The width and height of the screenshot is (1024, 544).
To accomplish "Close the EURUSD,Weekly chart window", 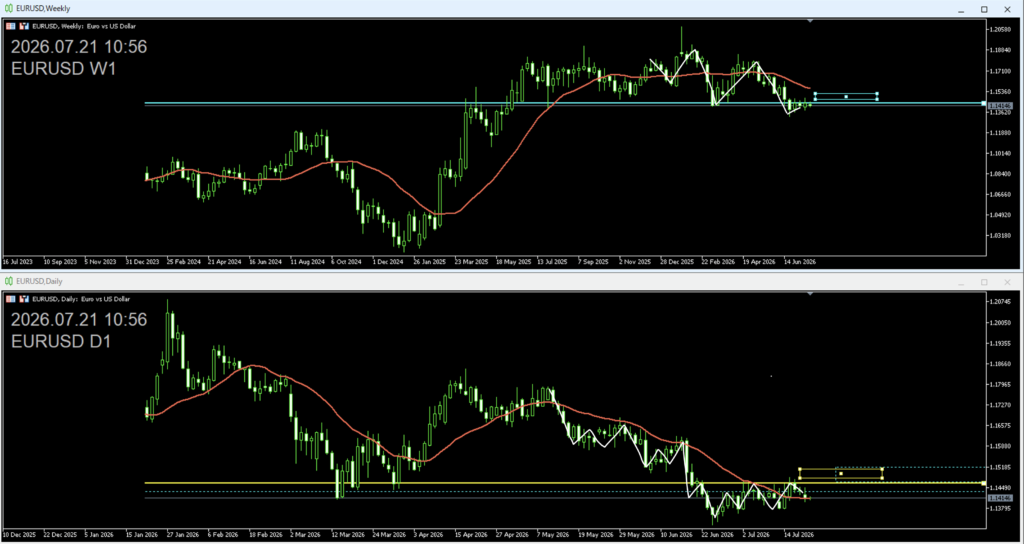I will pyautogui.click(x=1008, y=9).
